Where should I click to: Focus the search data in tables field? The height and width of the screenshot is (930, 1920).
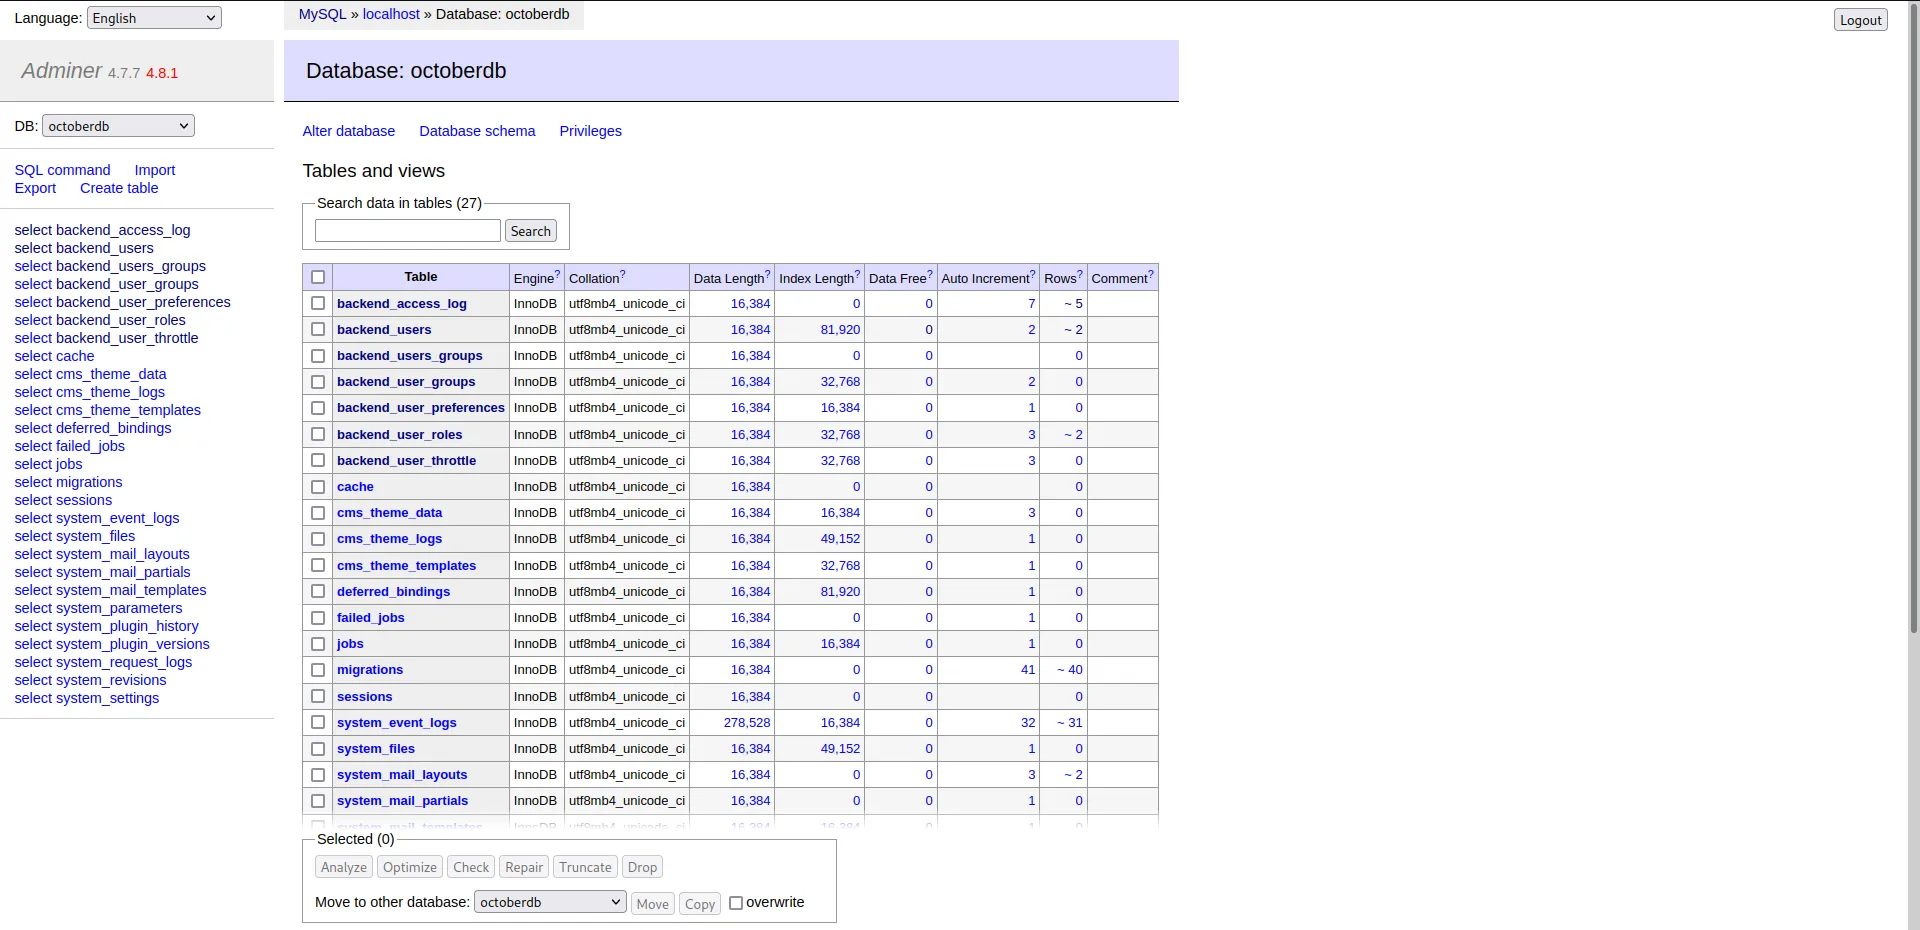tap(407, 231)
